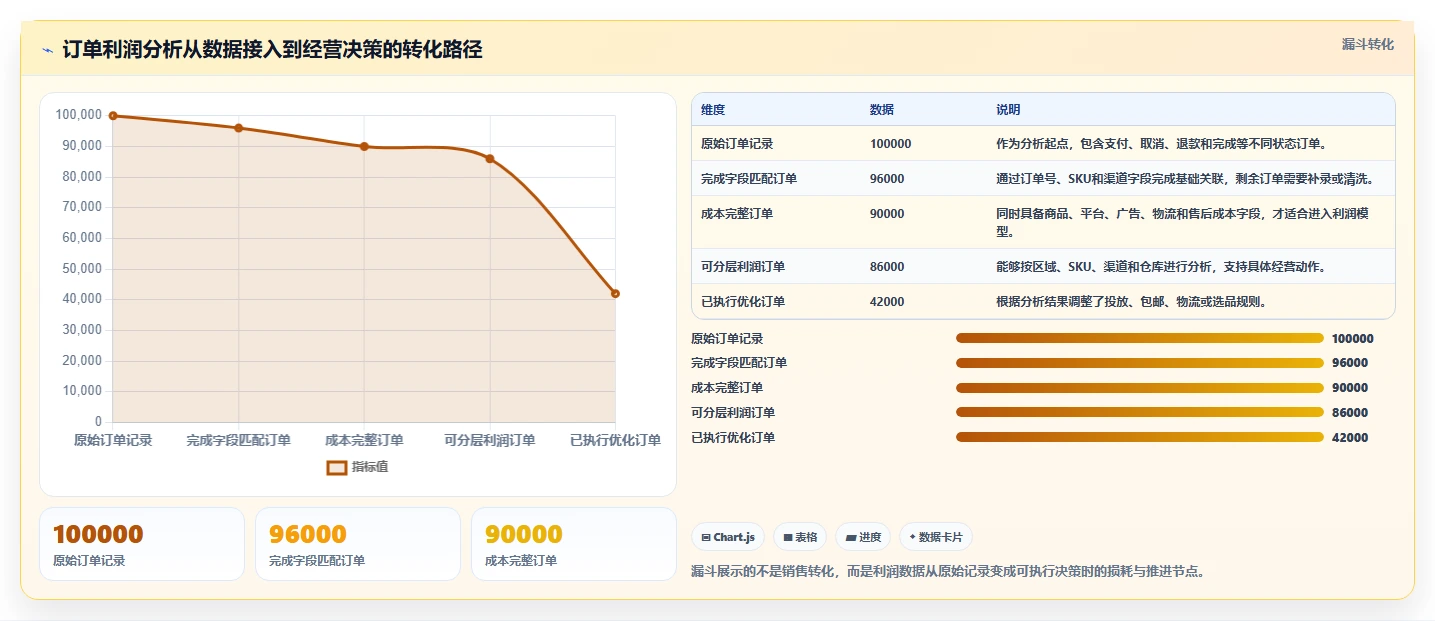1435x621 pixels.
Task: Click the 说明 column header
Action: 1008,110
